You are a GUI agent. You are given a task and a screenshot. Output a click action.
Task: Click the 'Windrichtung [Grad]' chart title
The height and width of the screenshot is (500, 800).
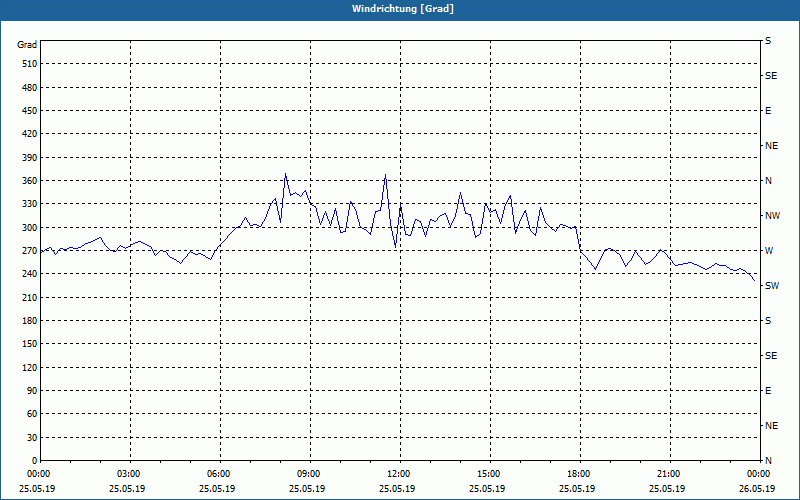click(x=403, y=9)
